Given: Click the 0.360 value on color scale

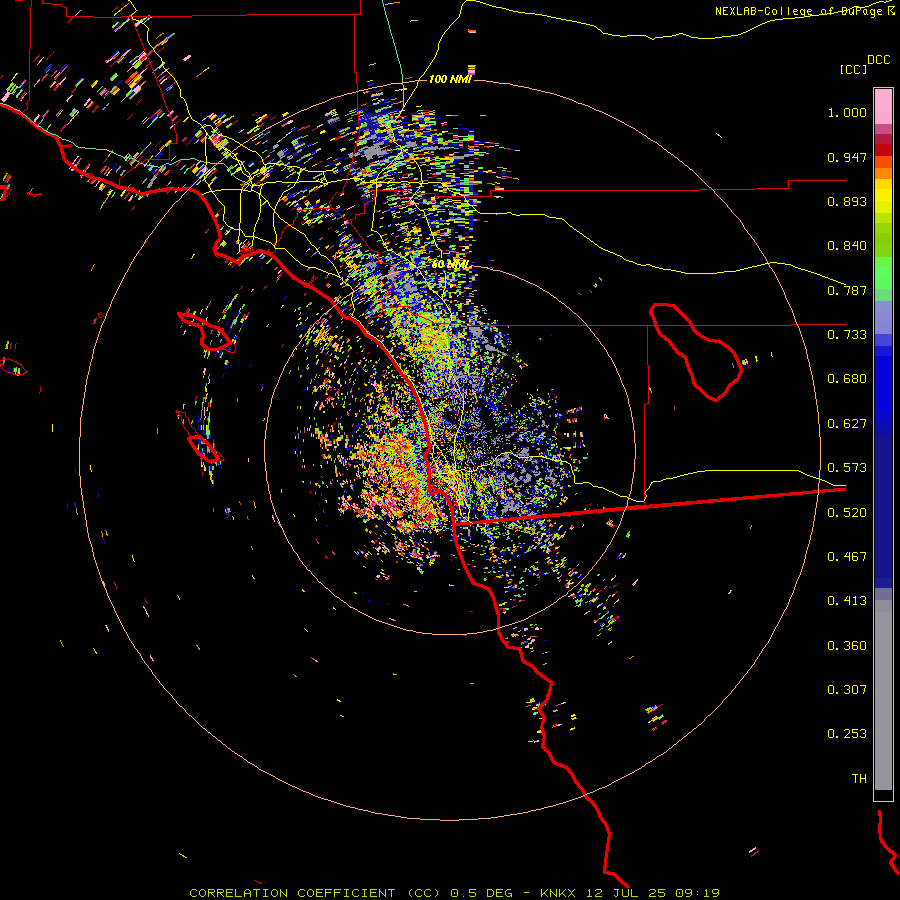Looking at the screenshot, I should [x=847, y=646].
